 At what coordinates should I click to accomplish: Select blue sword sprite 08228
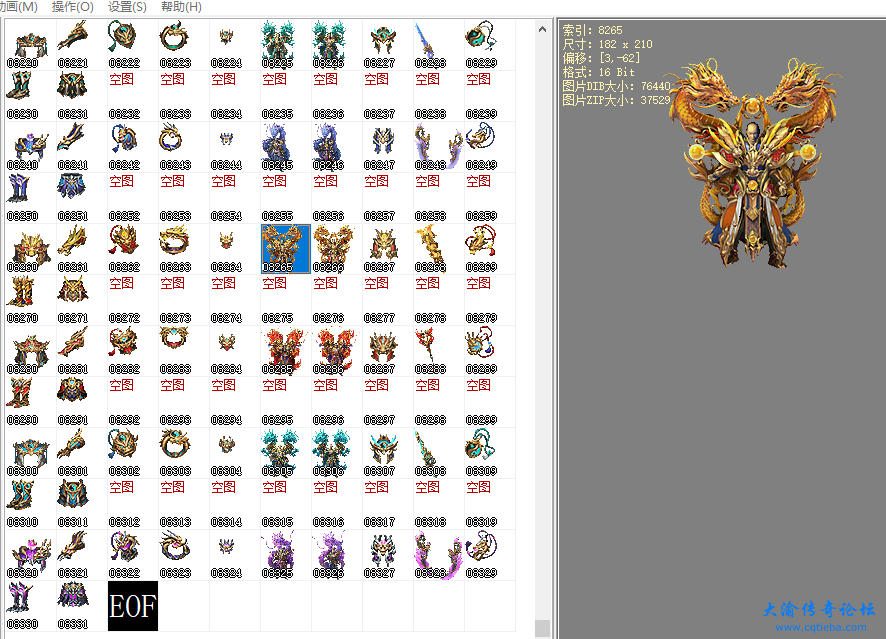pyautogui.click(x=438, y=45)
